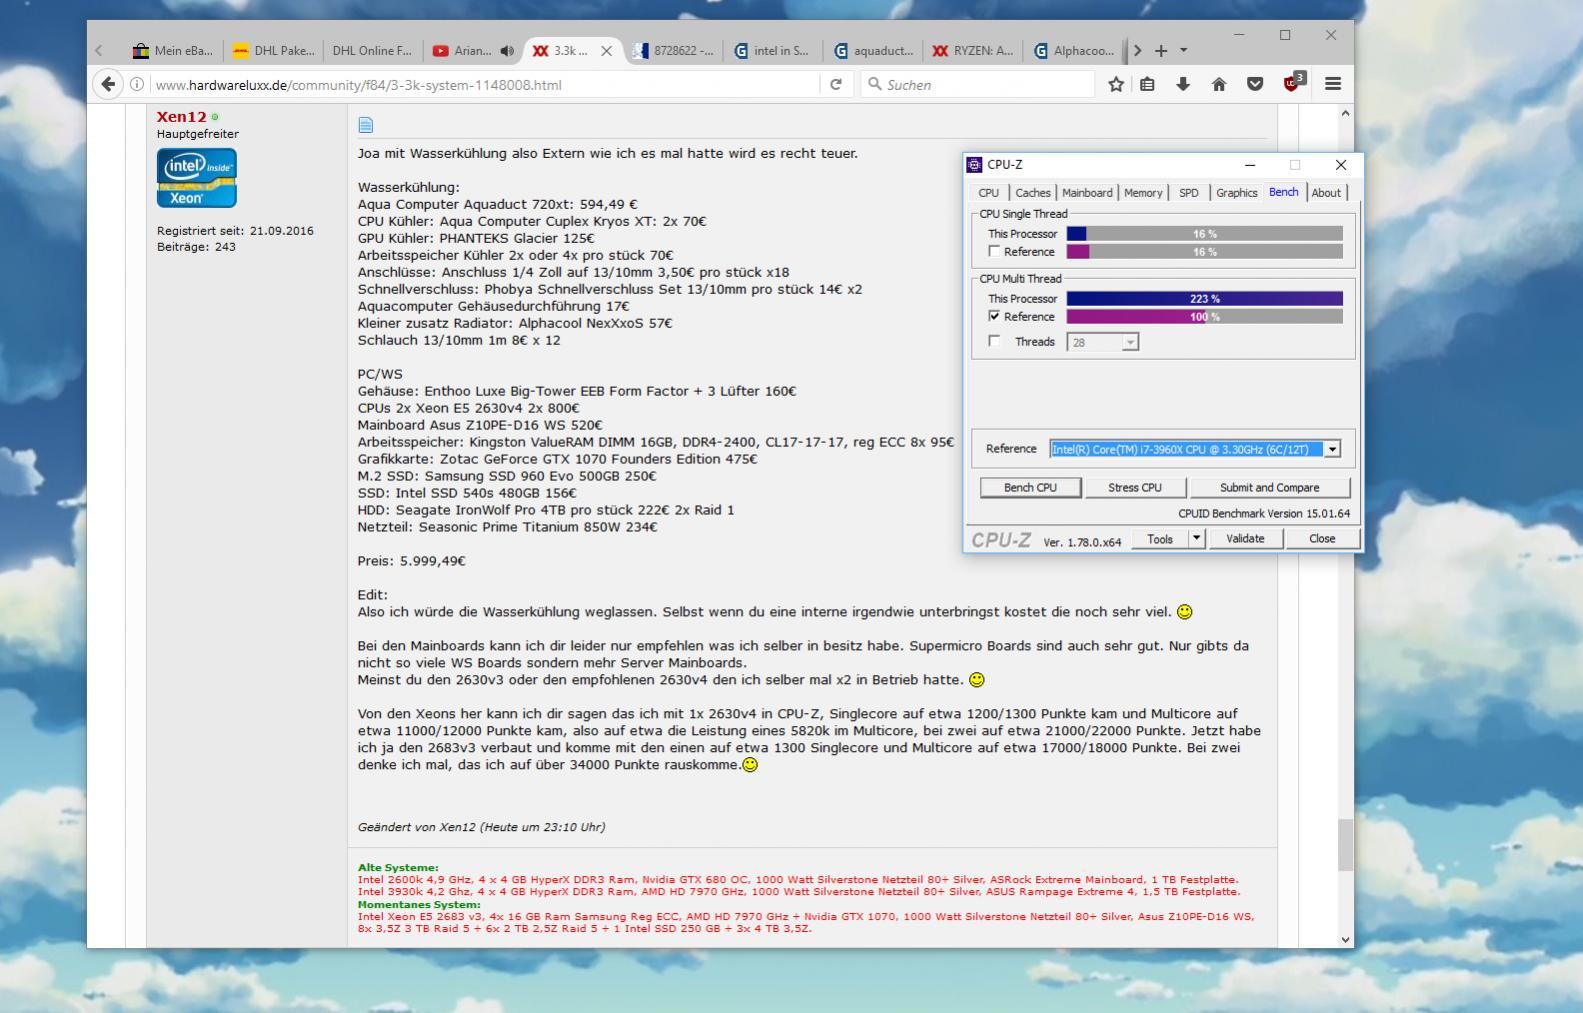Click multi thread This Processor 223% bar
The width and height of the screenshot is (1583, 1013).
[x=1204, y=299]
